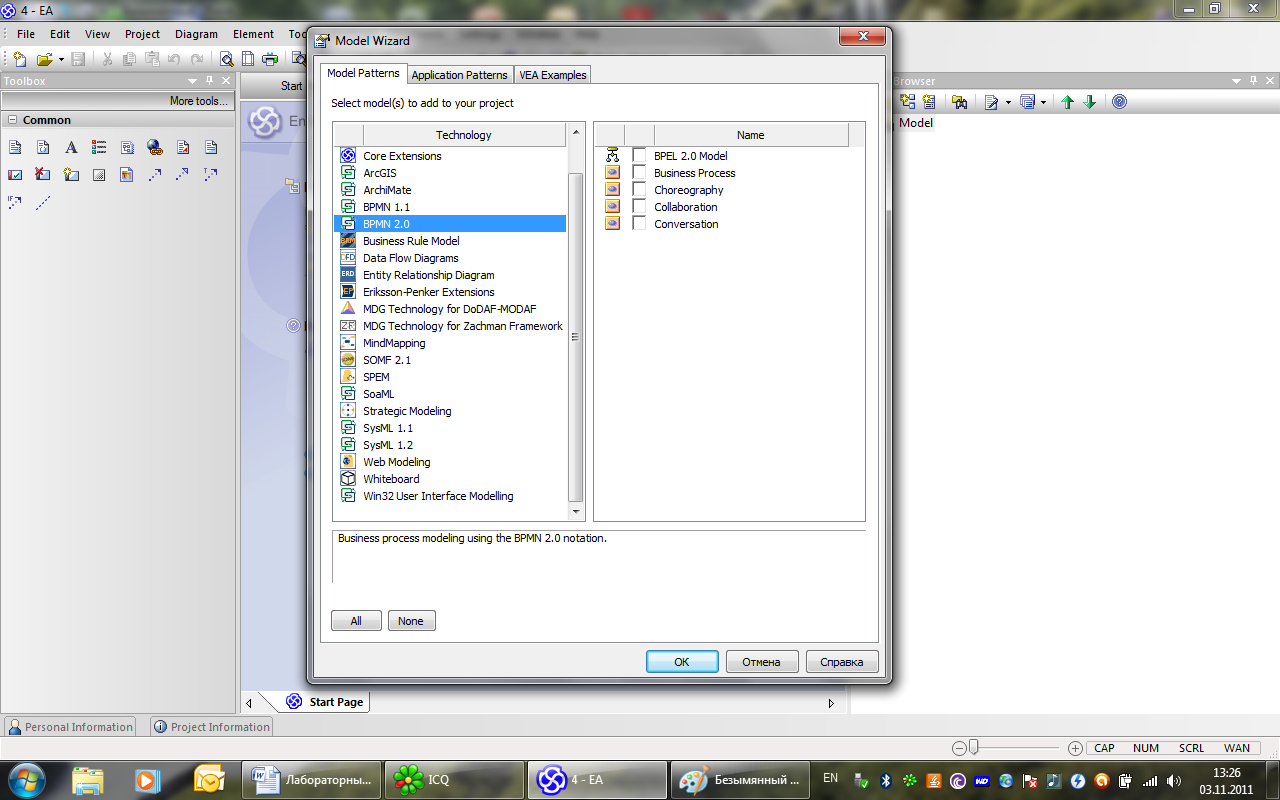Select the T dashed arrow connector tool

coord(211,174)
